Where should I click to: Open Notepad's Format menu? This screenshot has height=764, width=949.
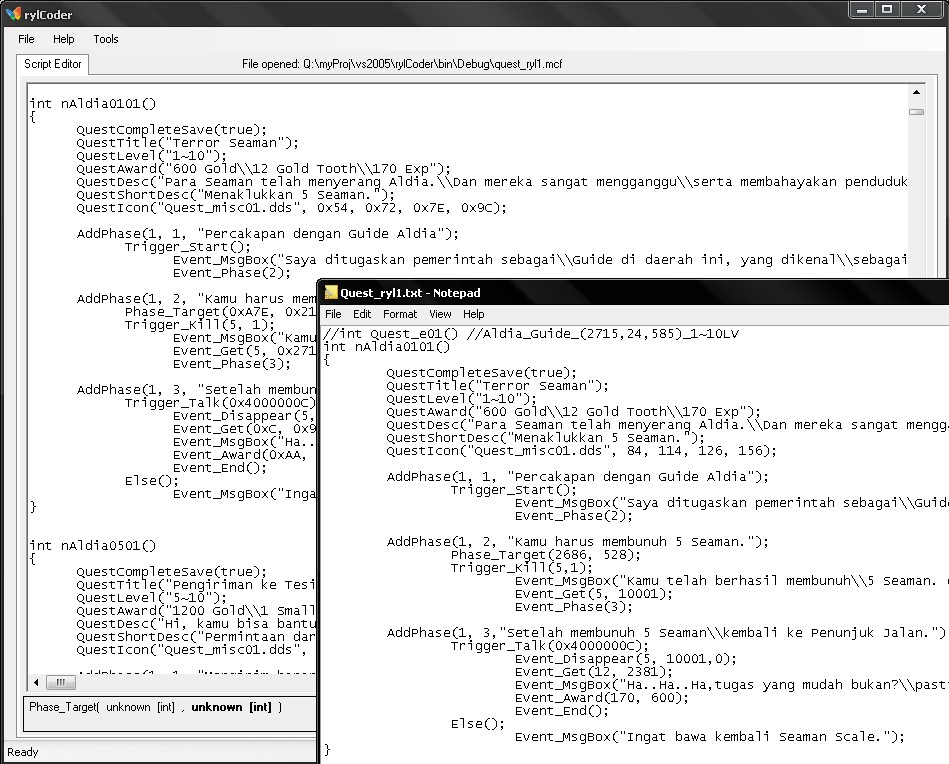pos(400,314)
